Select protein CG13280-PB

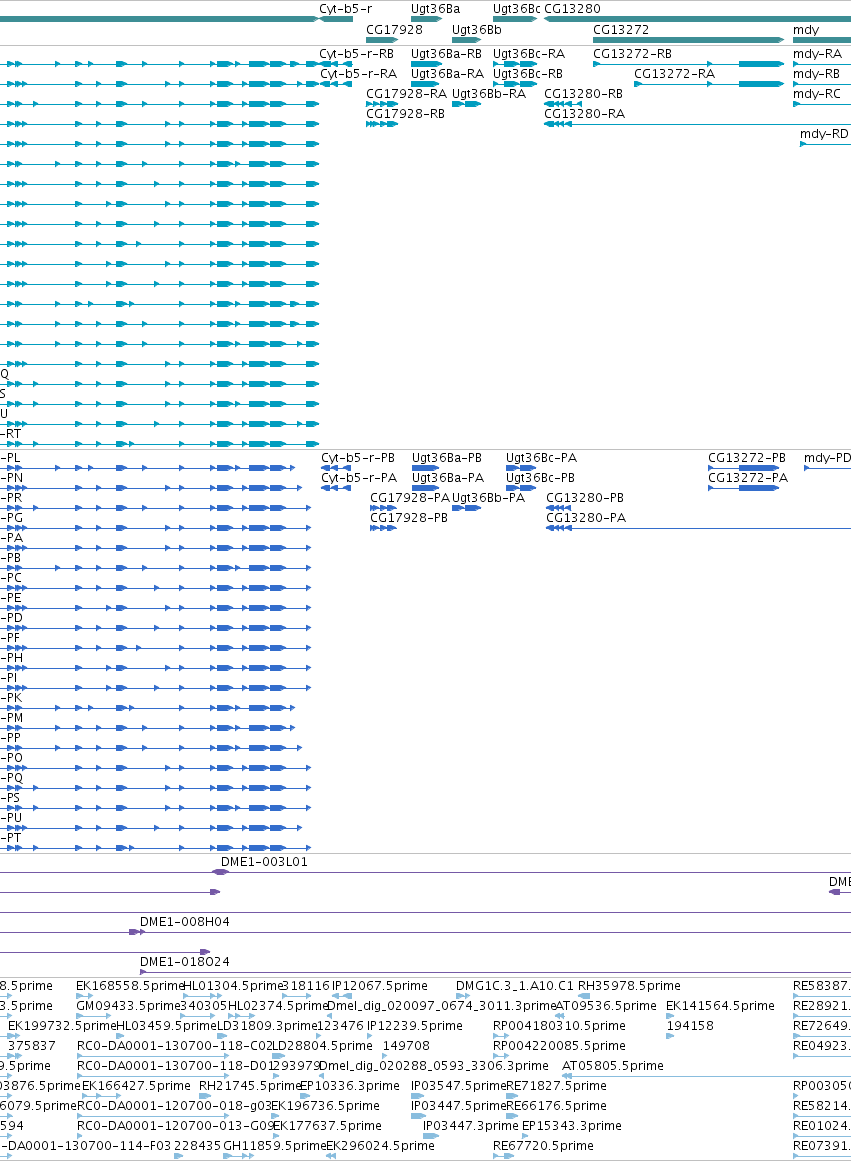coord(585,498)
